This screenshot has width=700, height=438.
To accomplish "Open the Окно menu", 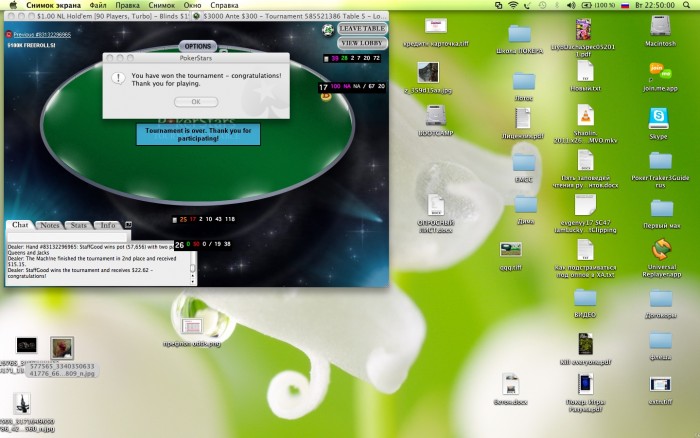I will coord(192,5).
